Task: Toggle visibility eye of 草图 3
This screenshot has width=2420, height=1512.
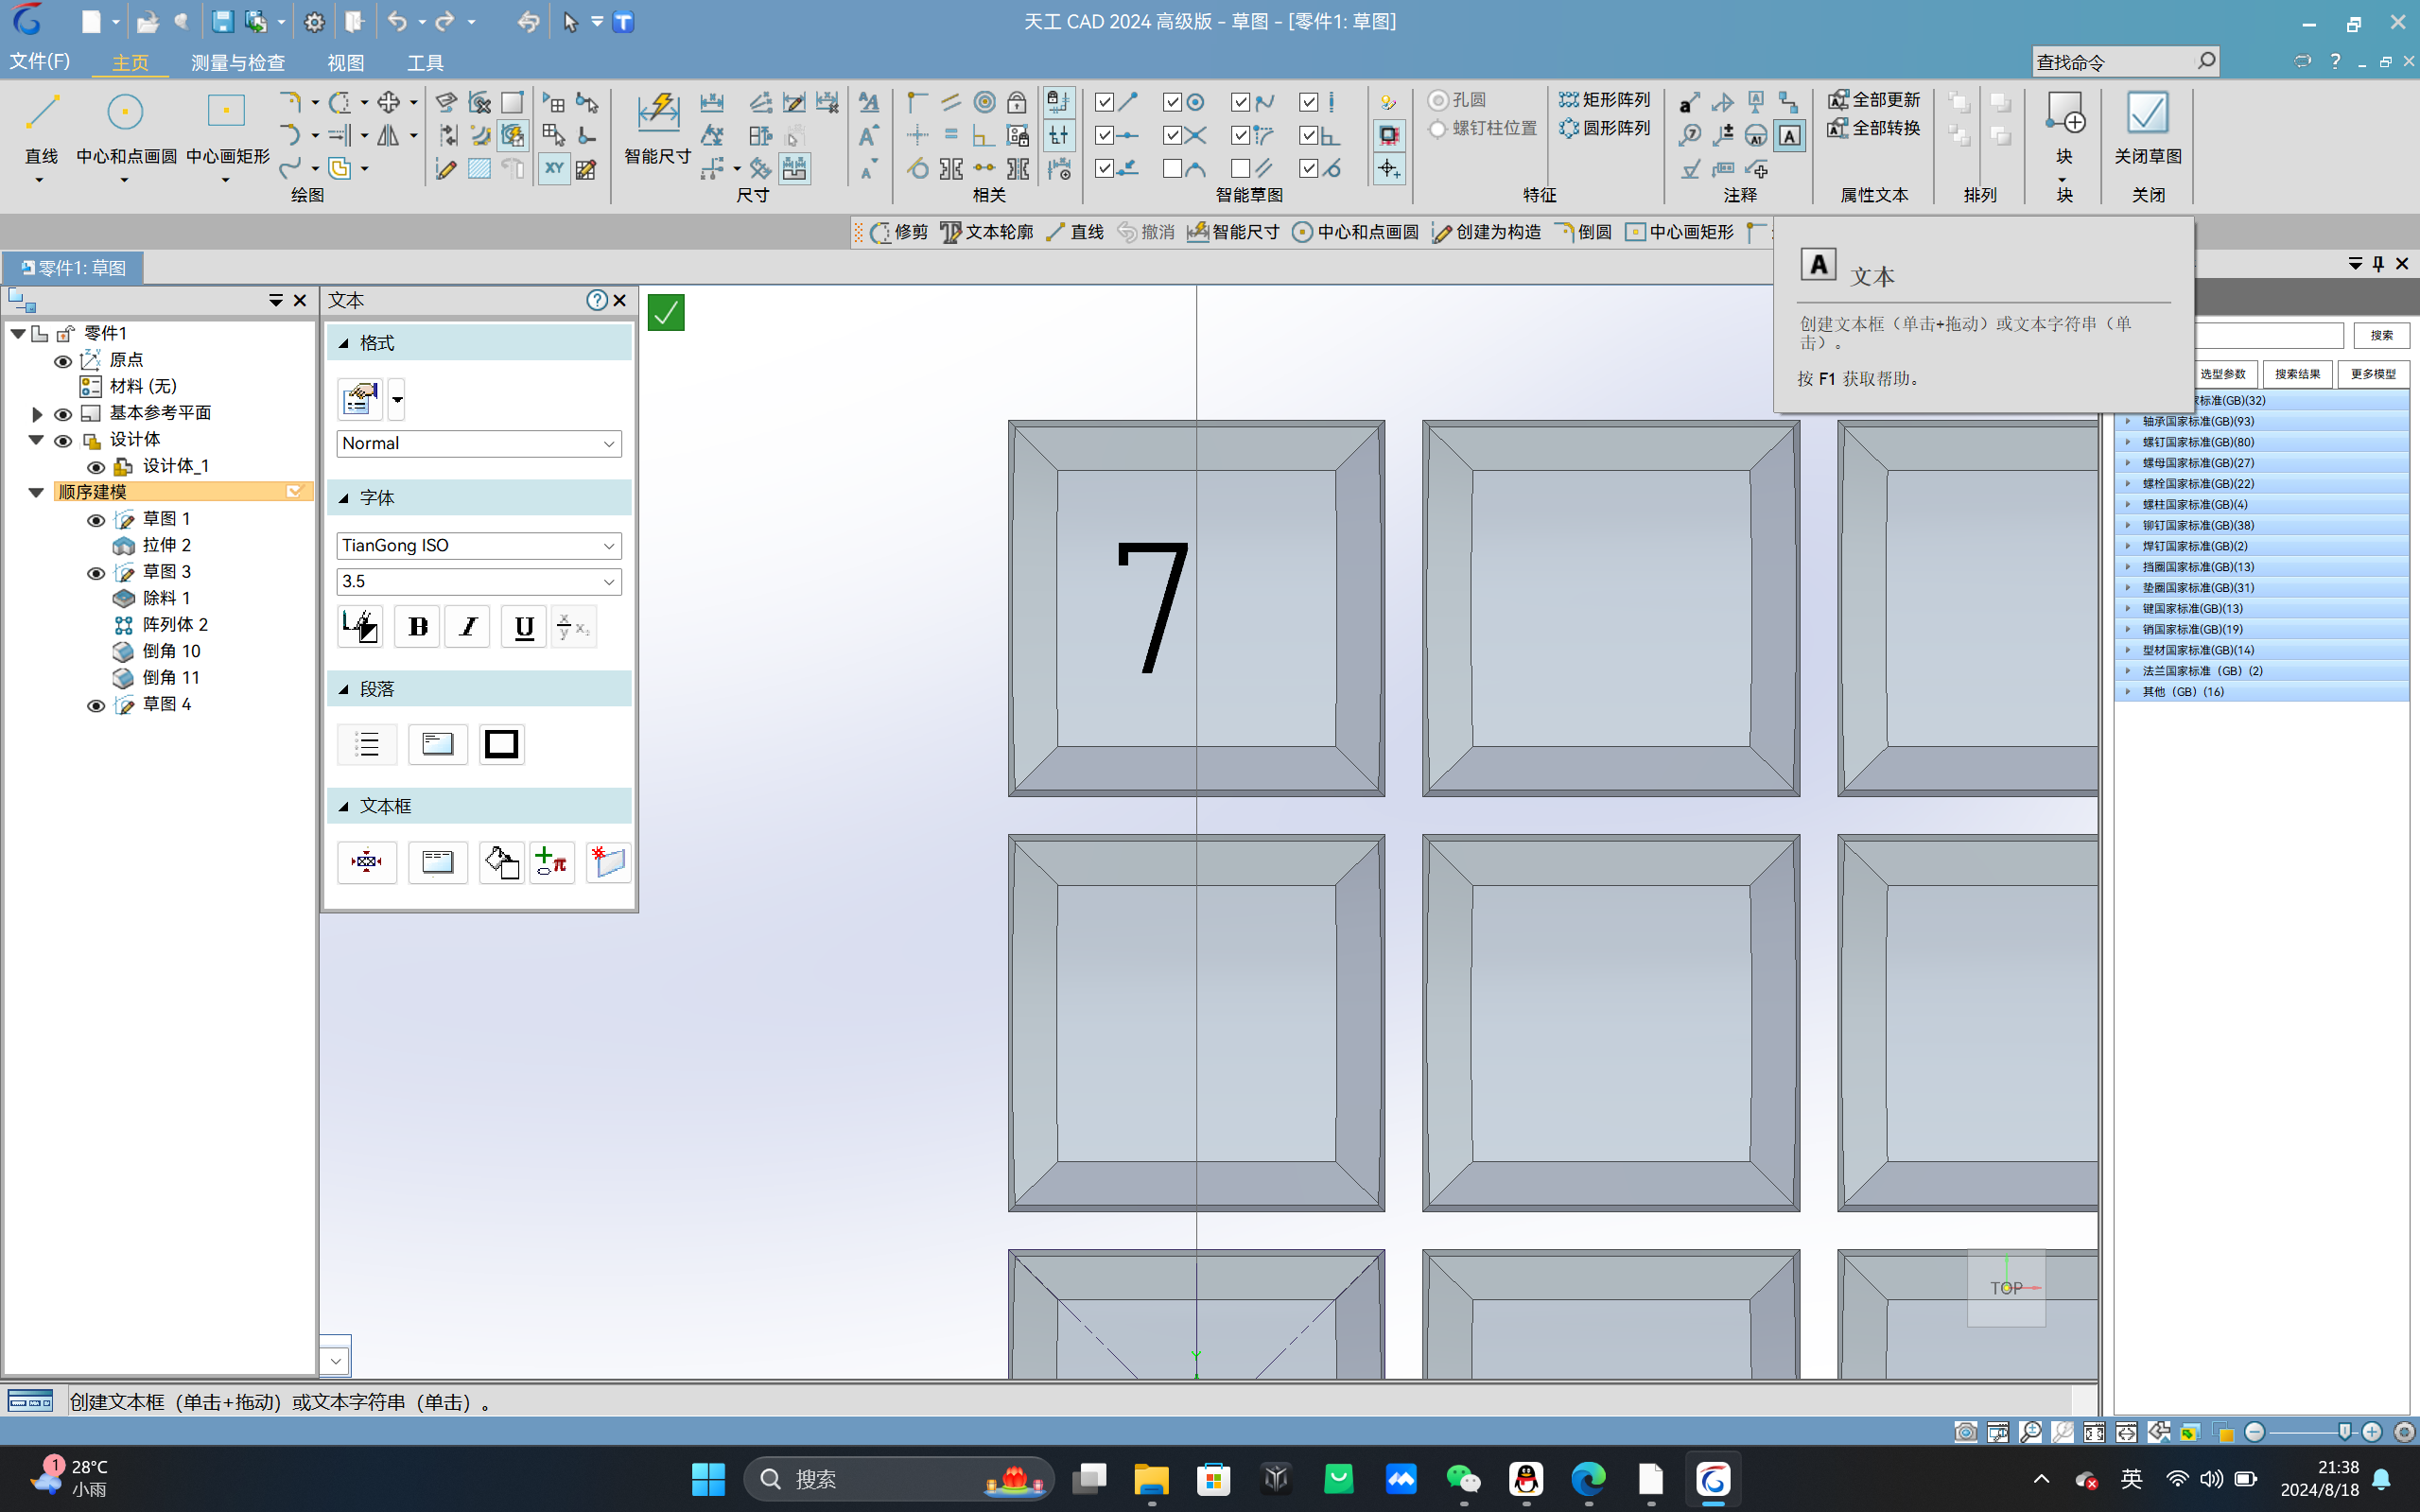Action: click(96, 573)
